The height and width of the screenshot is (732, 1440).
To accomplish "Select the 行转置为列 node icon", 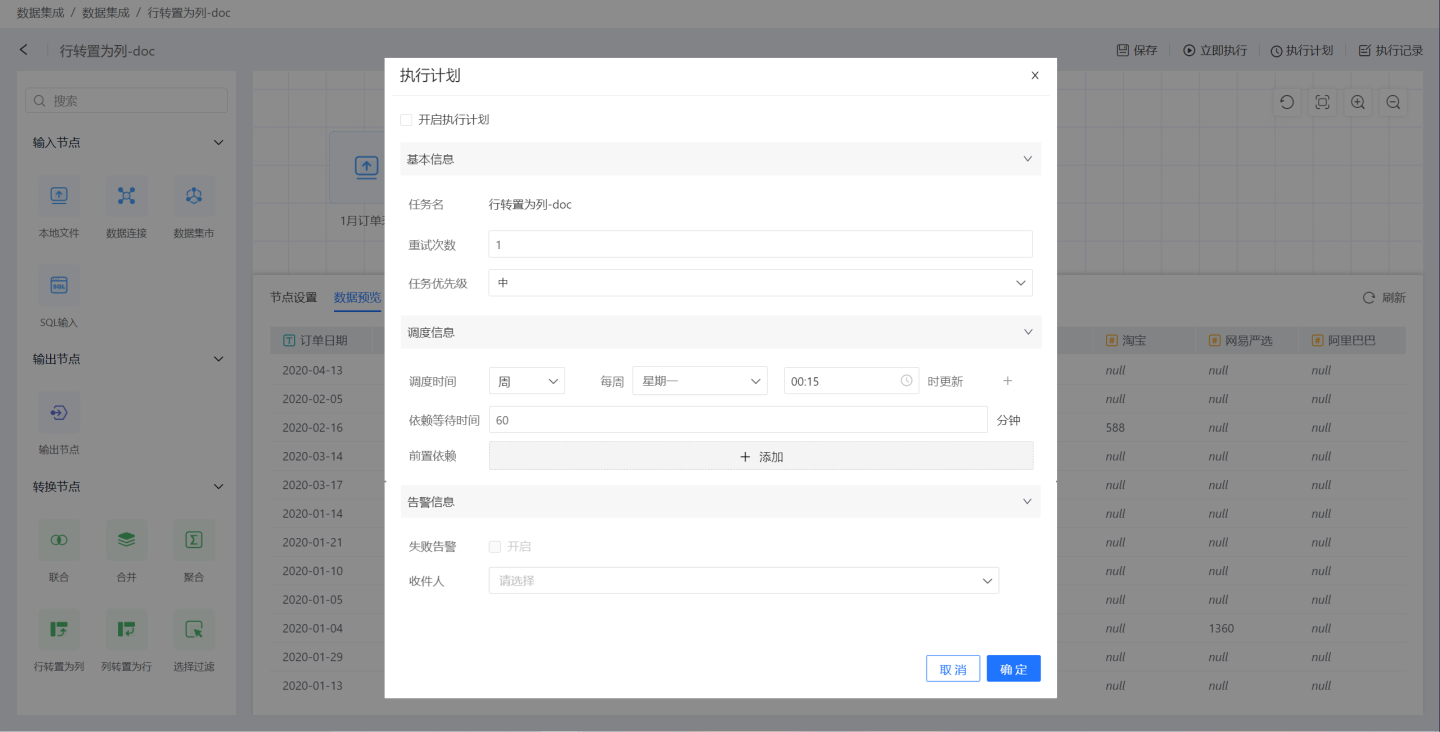I will coord(59,630).
